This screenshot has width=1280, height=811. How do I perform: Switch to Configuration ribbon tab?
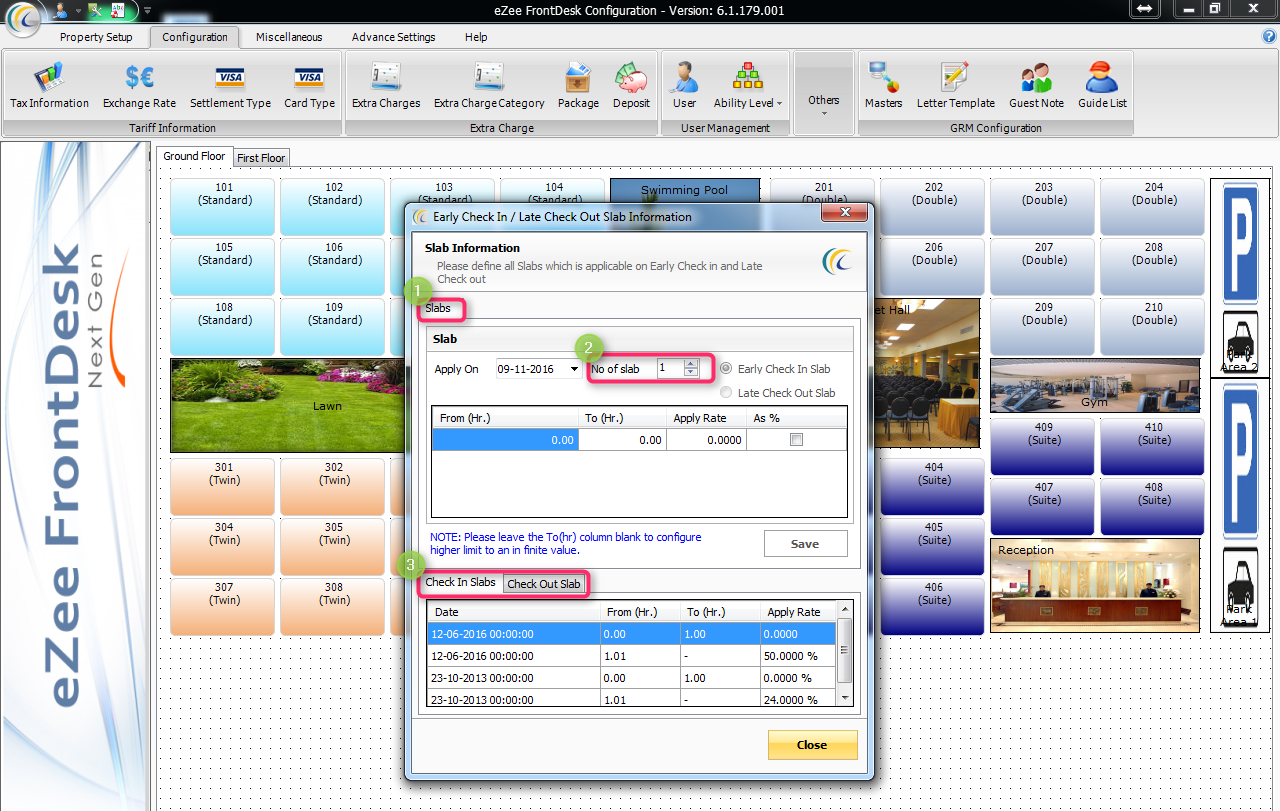(x=195, y=37)
